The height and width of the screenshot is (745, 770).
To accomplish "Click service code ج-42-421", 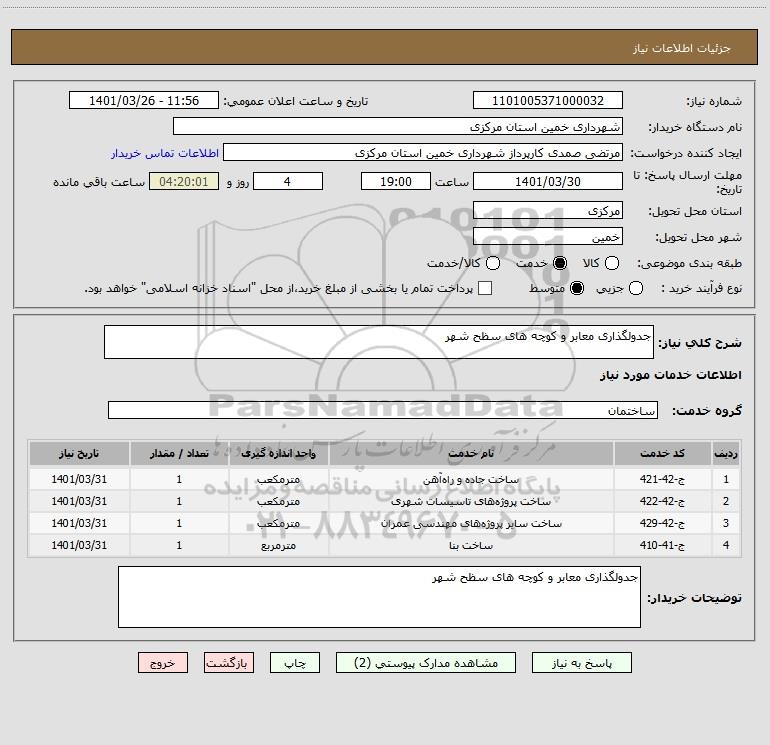I will (662, 479).
